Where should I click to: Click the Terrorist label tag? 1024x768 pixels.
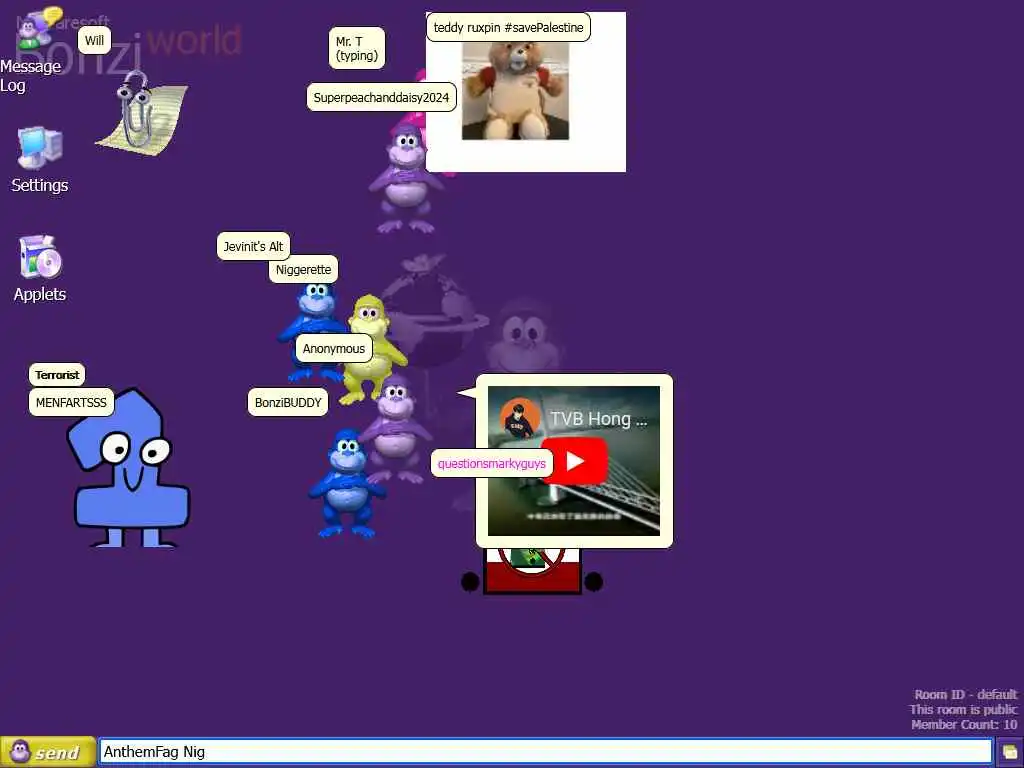tap(57, 375)
